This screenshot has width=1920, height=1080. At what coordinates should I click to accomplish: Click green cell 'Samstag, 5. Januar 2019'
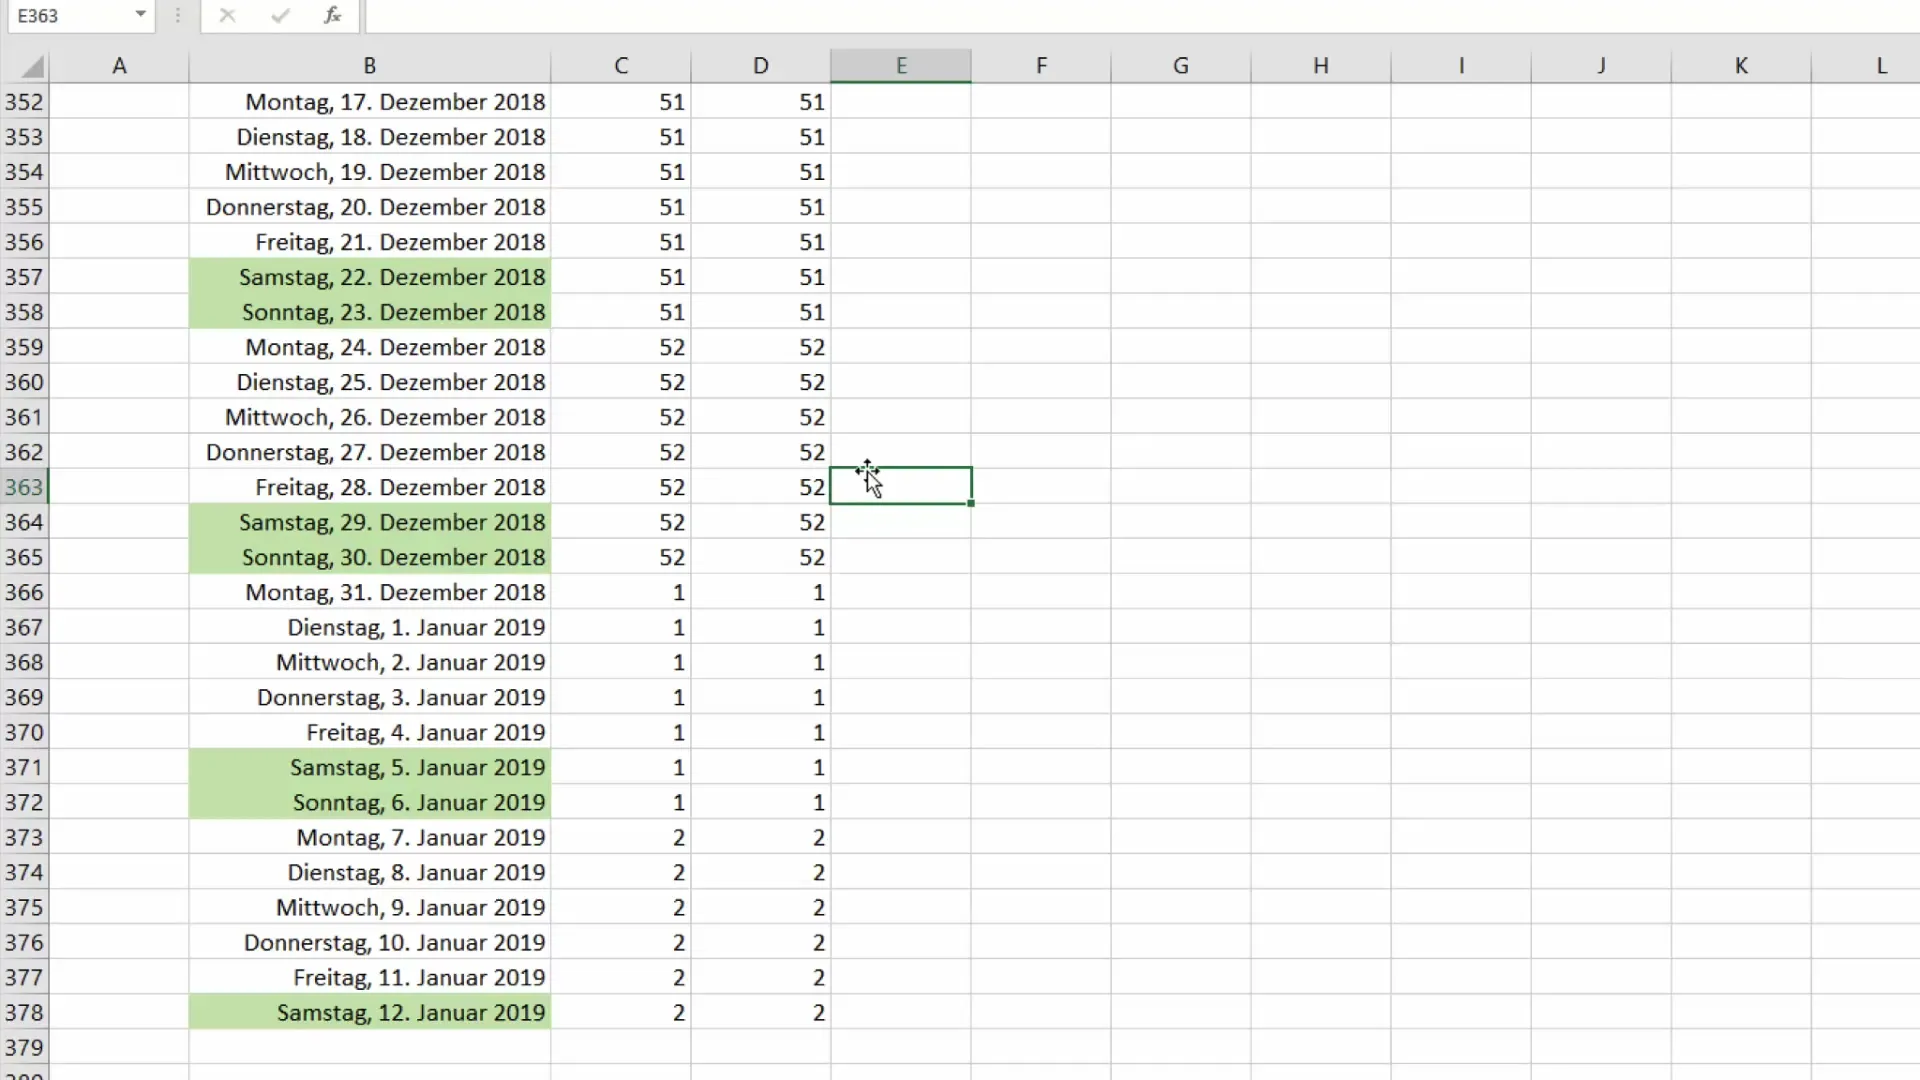(370, 767)
